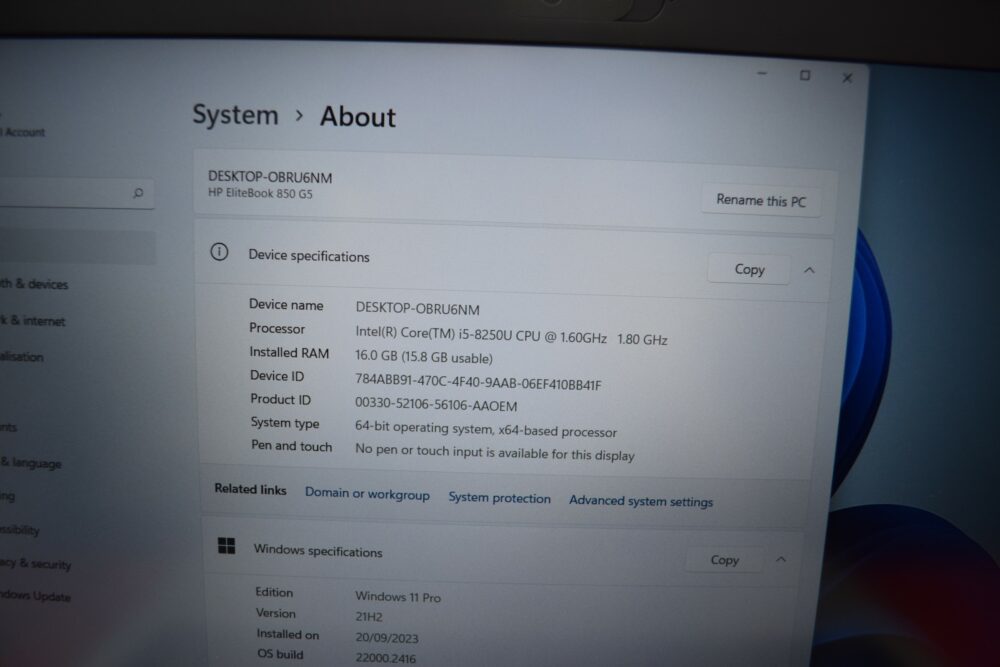
Task: Click the Pen and touch label
Action: (291, 446)
